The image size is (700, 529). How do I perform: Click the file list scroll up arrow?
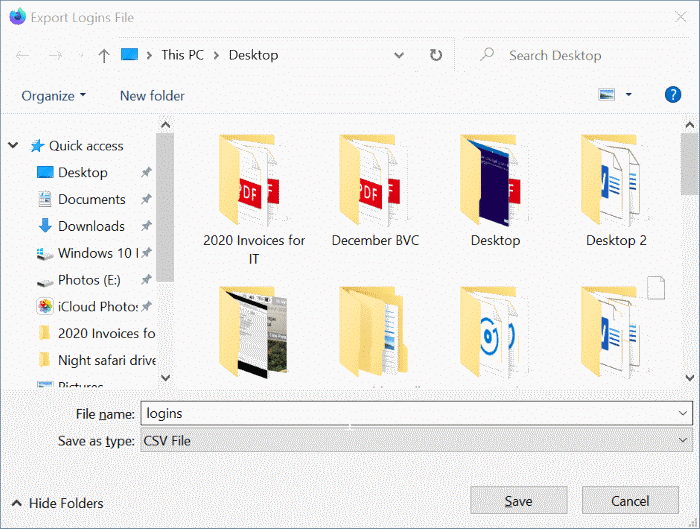tap(690, 125)
